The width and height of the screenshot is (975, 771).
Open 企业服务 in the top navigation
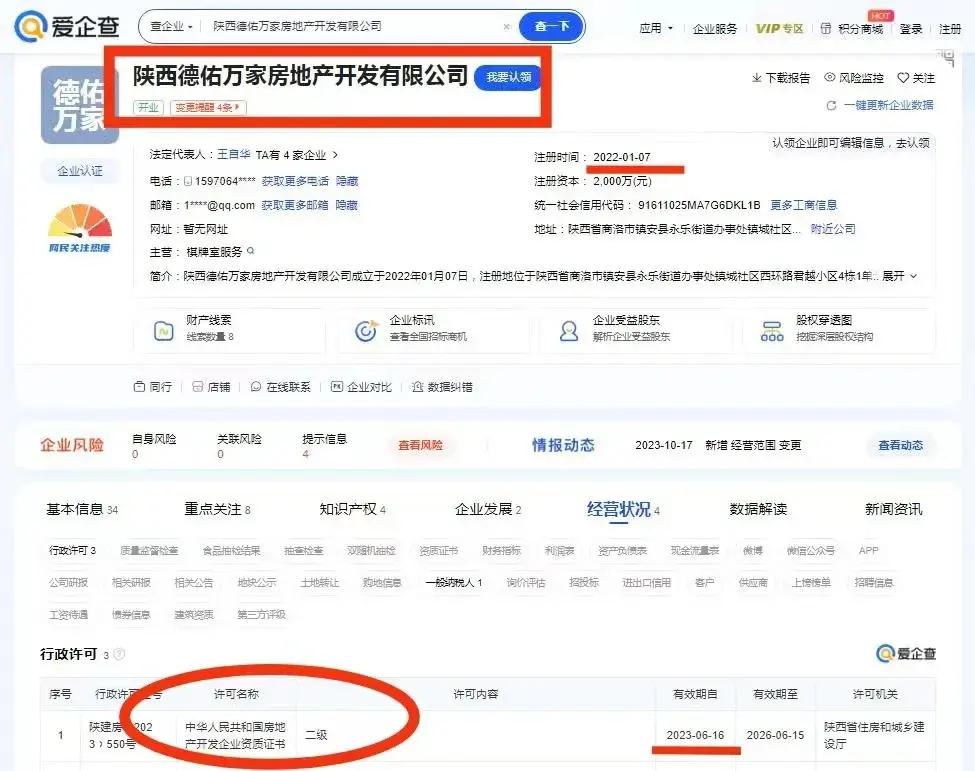click(x=715, y=29)
